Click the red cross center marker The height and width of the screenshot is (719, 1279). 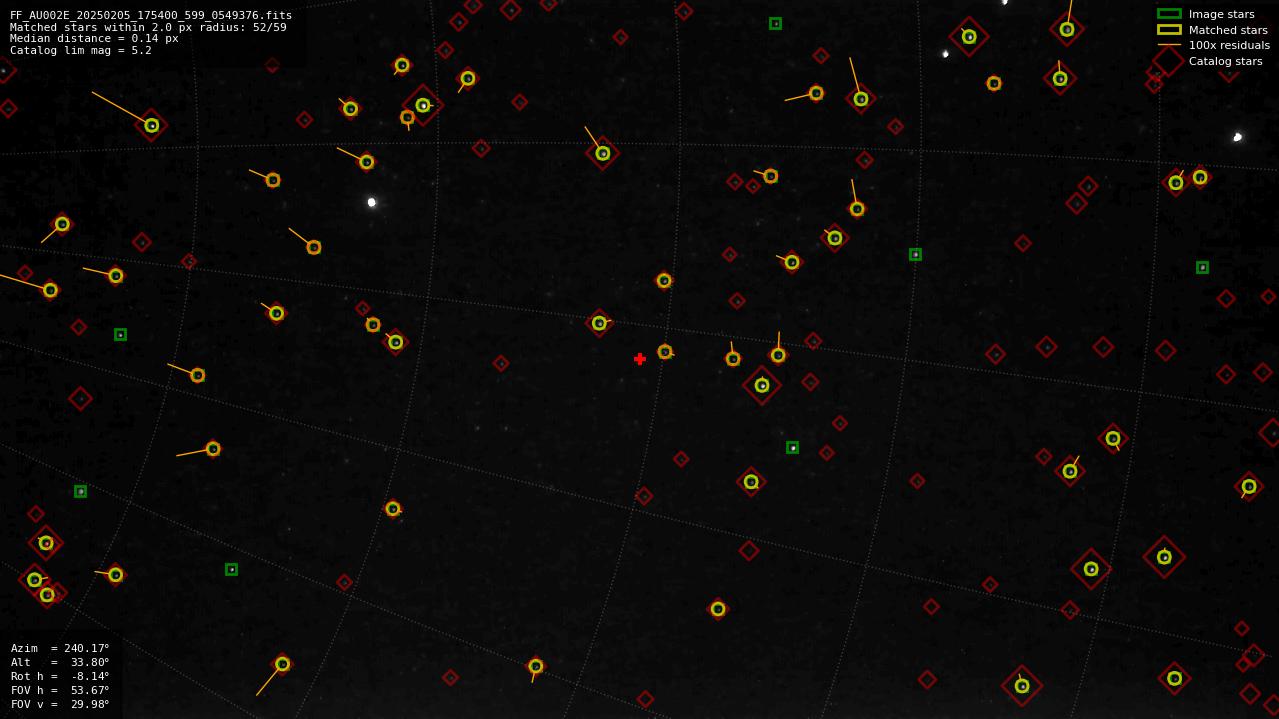tap(640, 359)
